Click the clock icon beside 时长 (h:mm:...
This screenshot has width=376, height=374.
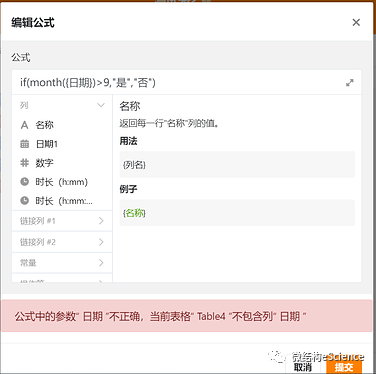click(25, 201)
